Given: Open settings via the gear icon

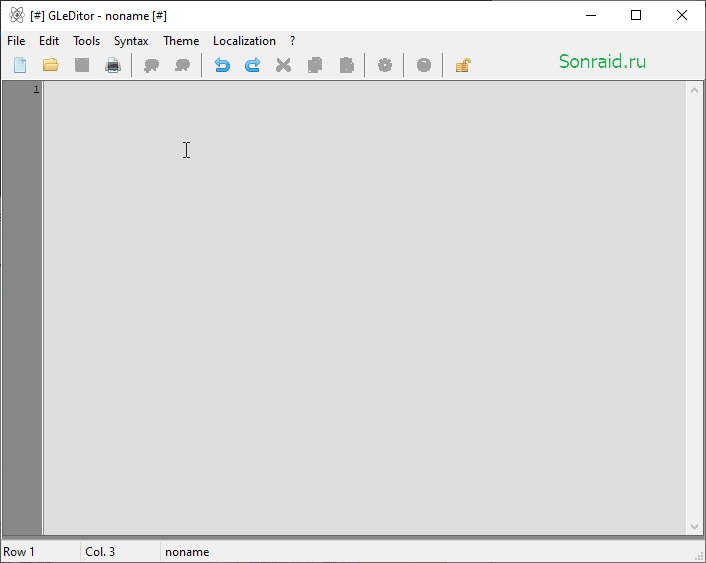Looking at the screenshot, I should [385, 65].
